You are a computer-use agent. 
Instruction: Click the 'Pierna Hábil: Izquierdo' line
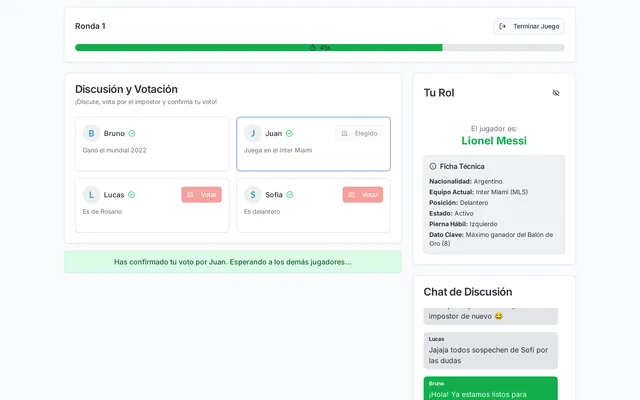463,224
